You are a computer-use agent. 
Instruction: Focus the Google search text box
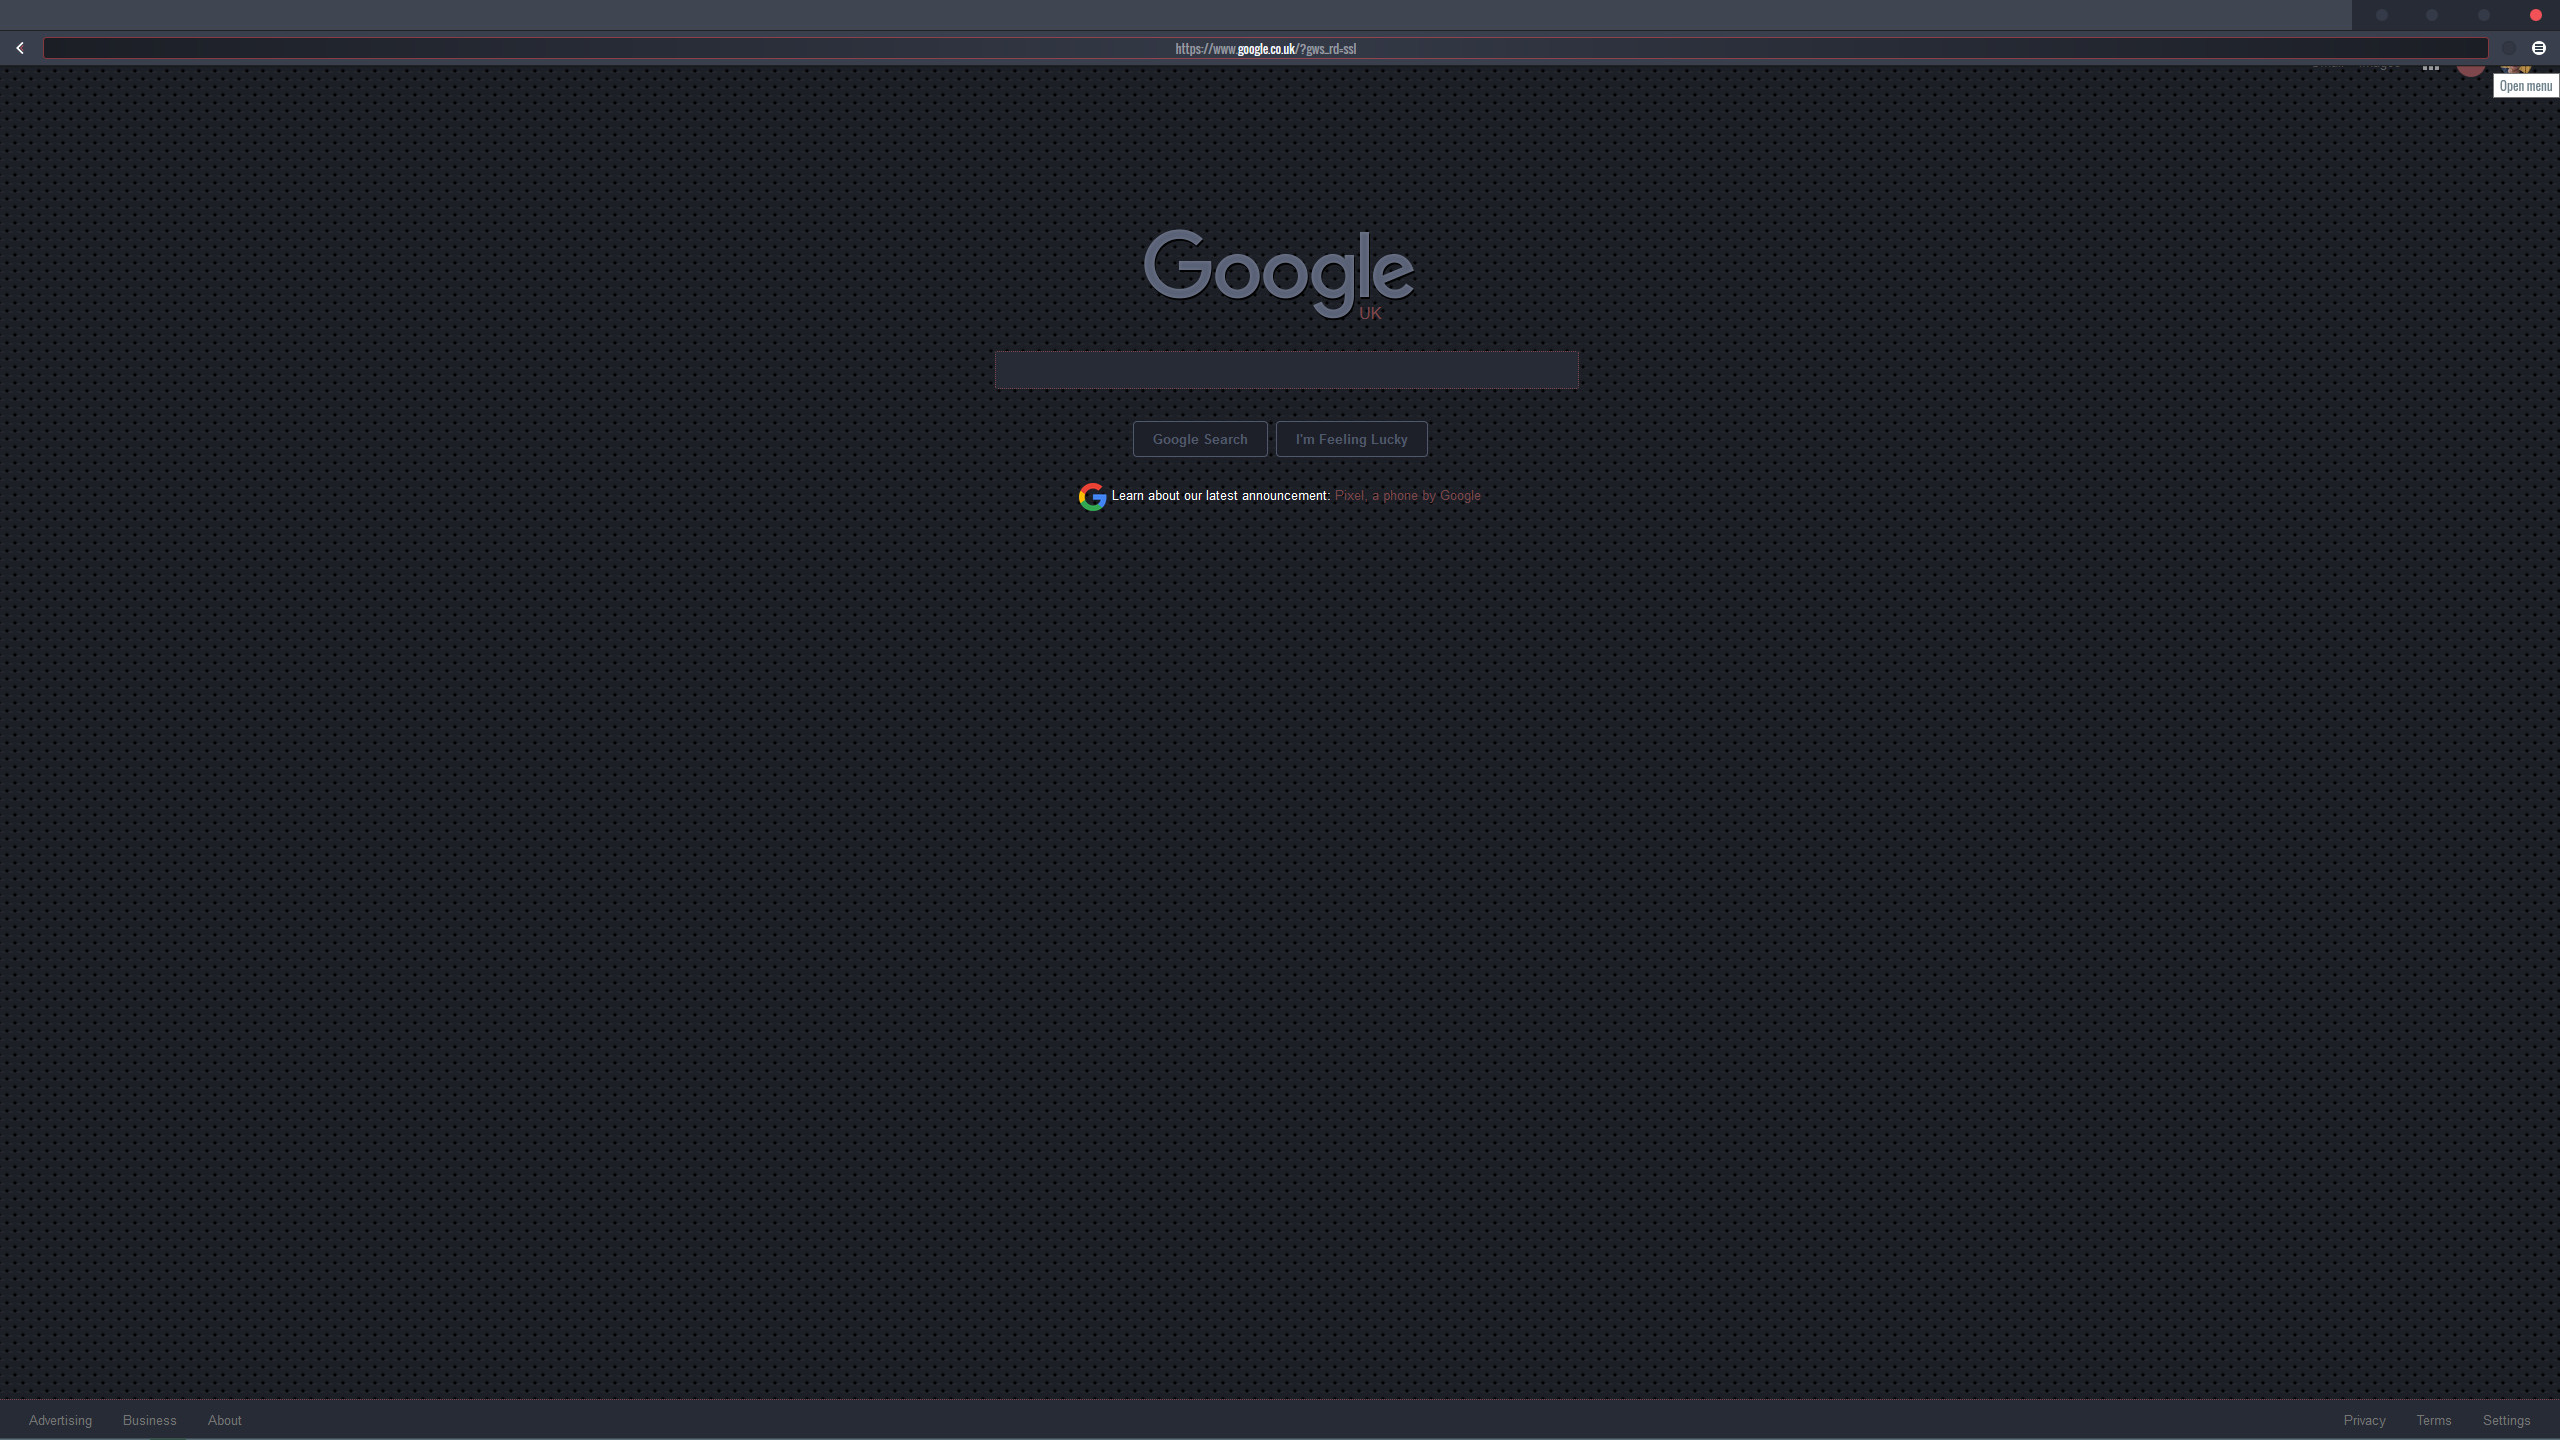click(x=1286, y=370)
